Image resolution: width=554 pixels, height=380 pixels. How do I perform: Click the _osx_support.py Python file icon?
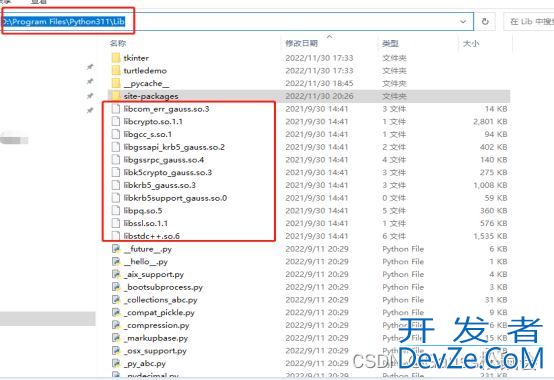coord(116,351)
